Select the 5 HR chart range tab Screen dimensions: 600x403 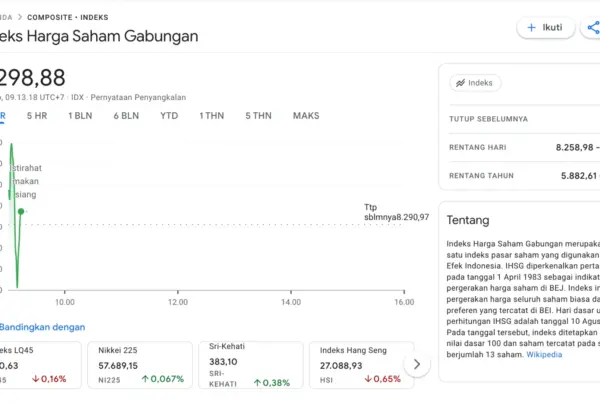[37, 116]
